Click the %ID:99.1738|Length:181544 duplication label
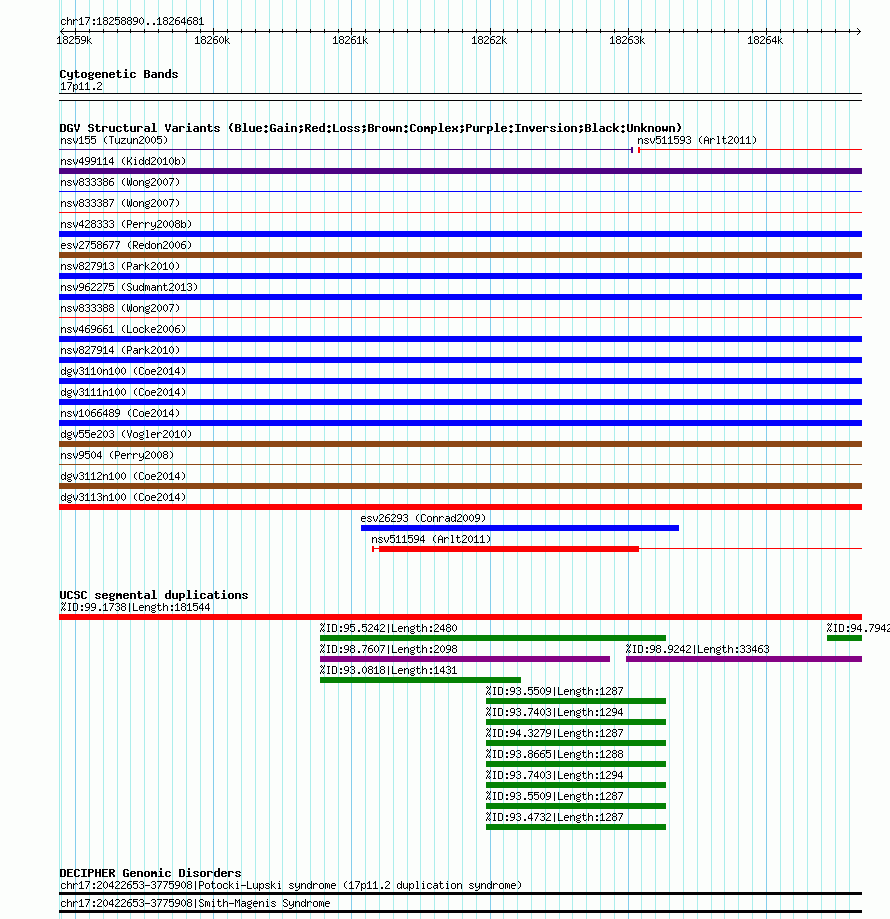This screenshot has height=919, width=890. coord(135,607)
